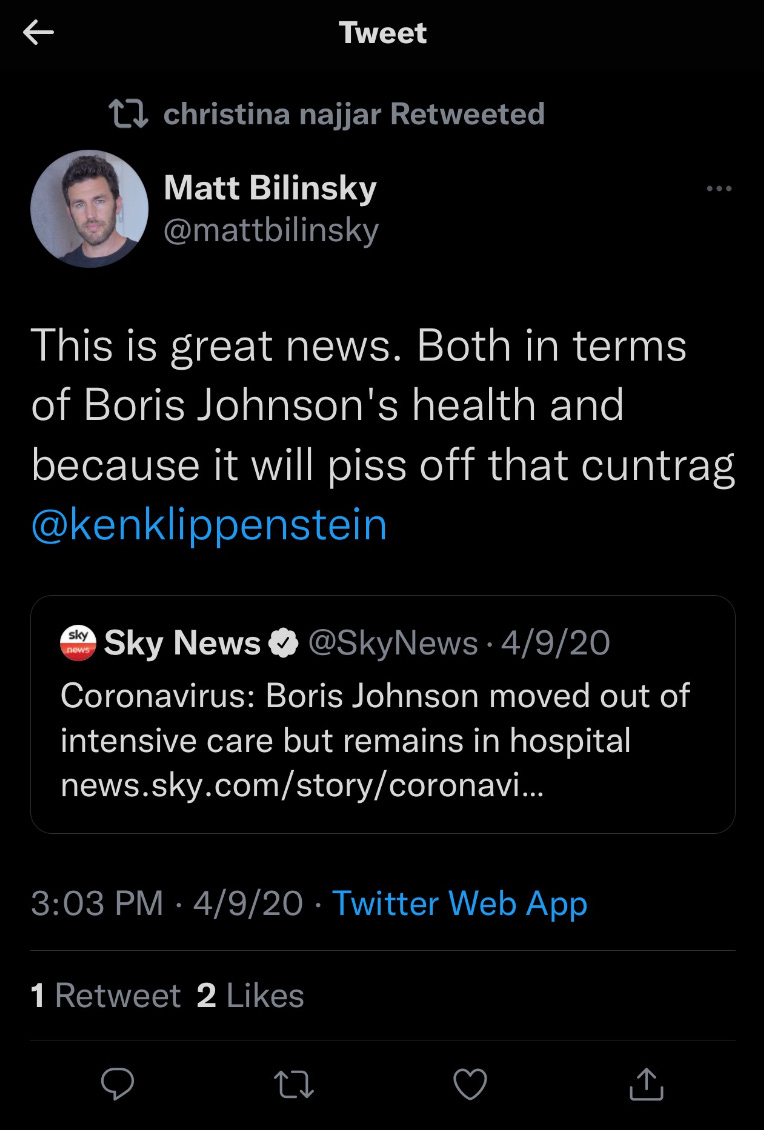
Task: Click the @mattbilinsky handle text
Action: [270, 230]
